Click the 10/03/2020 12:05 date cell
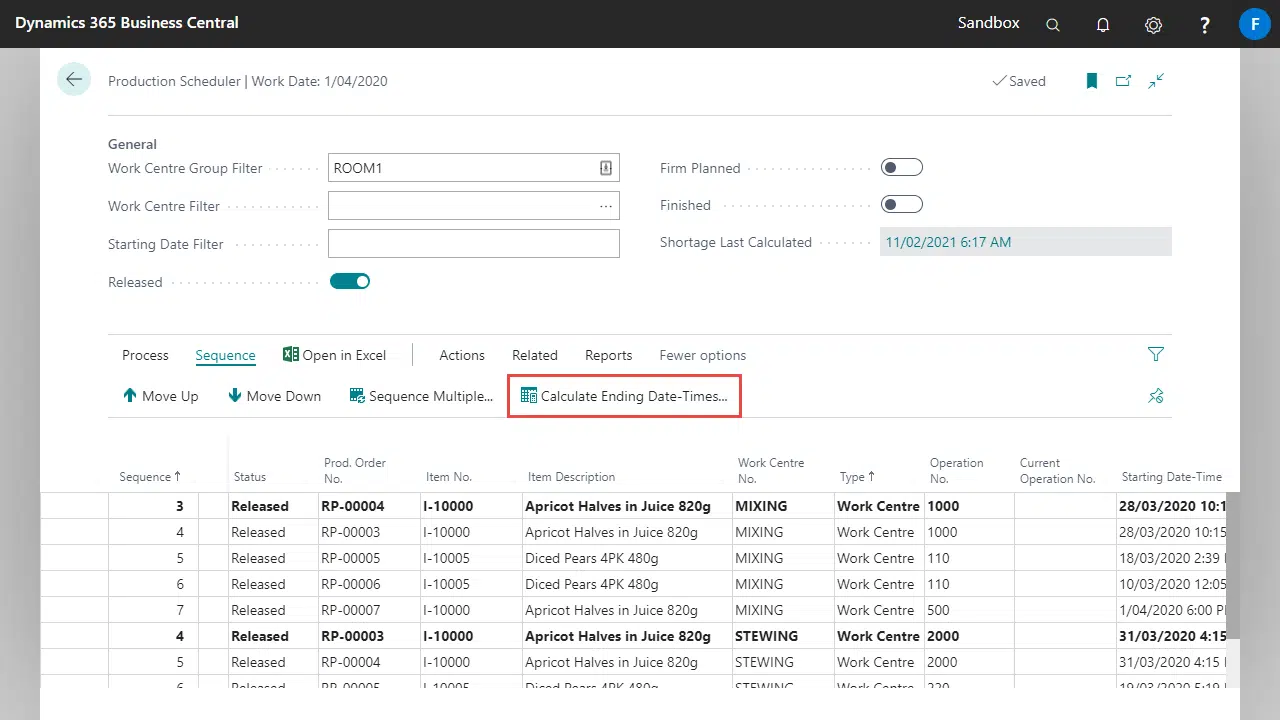This screenshot has height=720, width=1280. (x=1172, y=584)
